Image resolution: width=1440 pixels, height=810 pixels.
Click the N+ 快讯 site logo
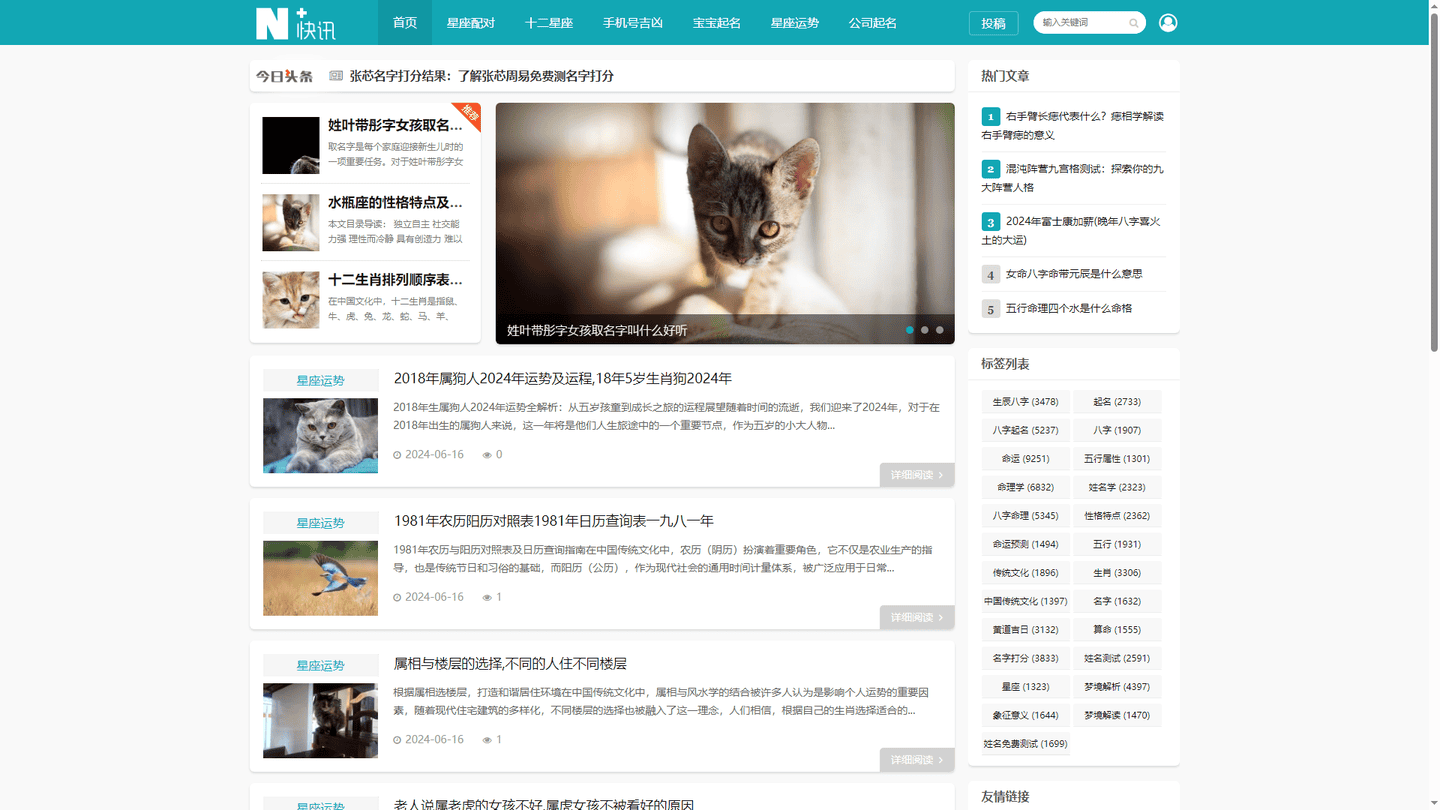(x=296, y=23)
